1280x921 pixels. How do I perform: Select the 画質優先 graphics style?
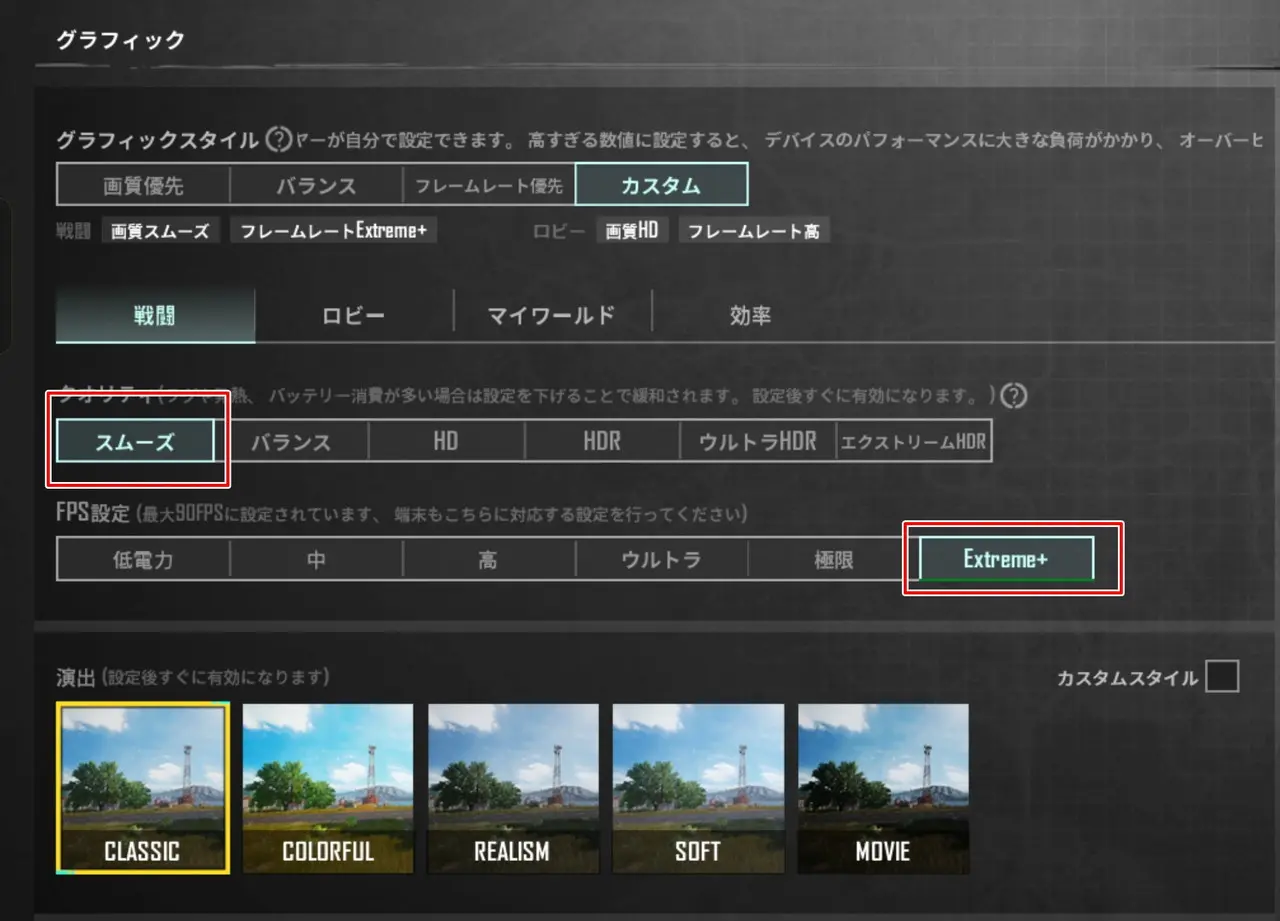click(143, 185)
